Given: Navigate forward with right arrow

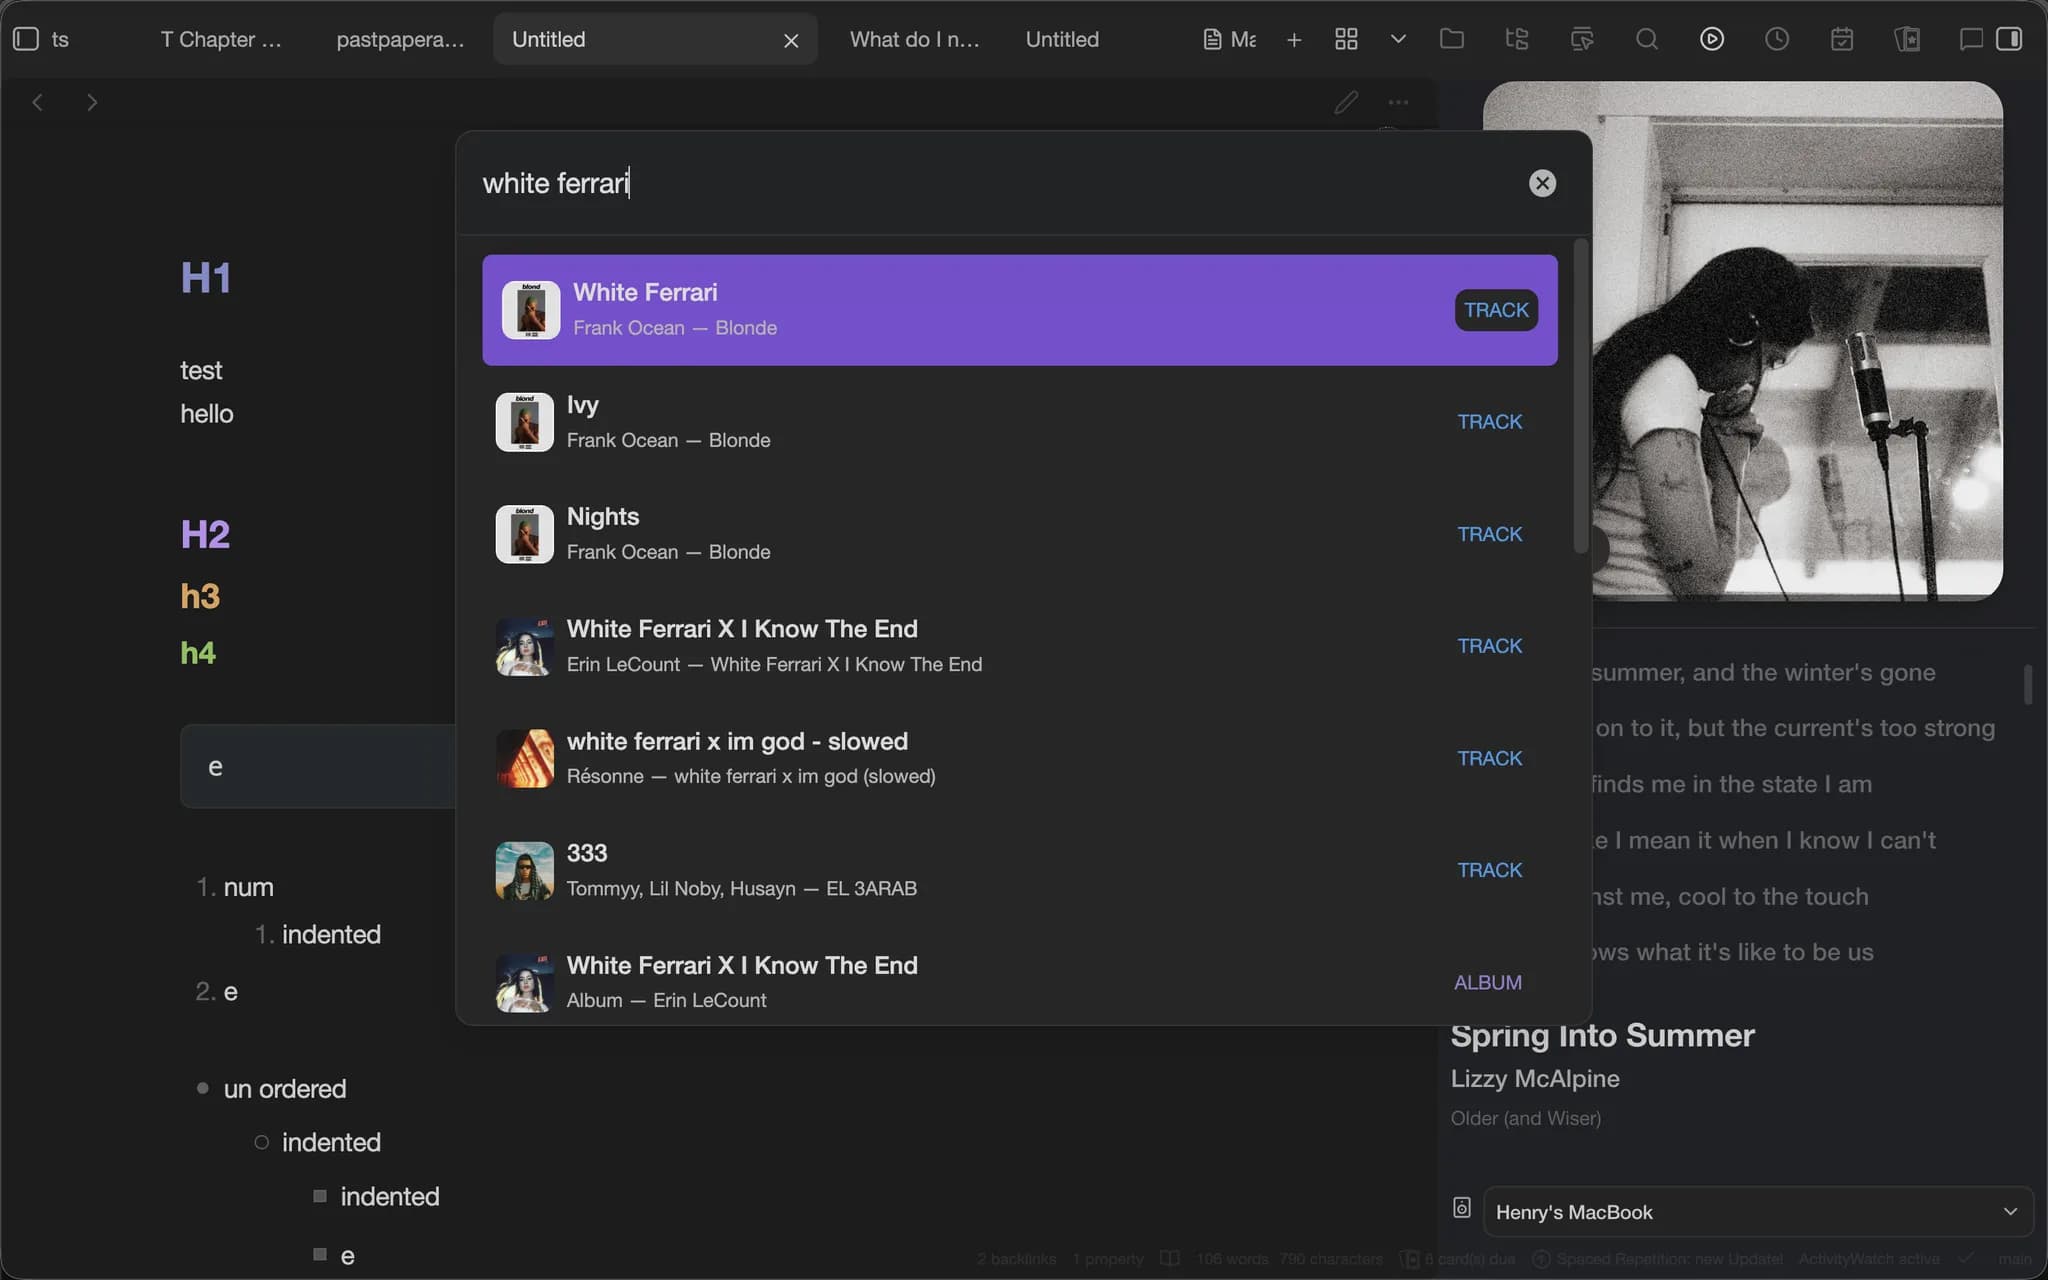Looking at the screenshot, I should click(92, 102).
